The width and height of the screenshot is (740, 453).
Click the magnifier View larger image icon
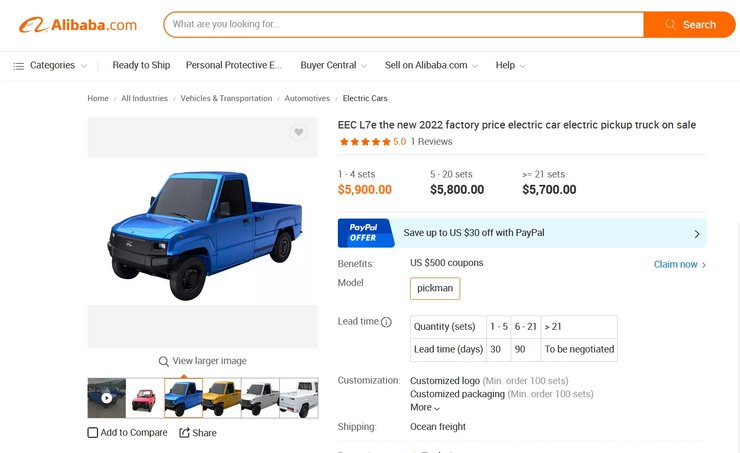tap(164, 361)
